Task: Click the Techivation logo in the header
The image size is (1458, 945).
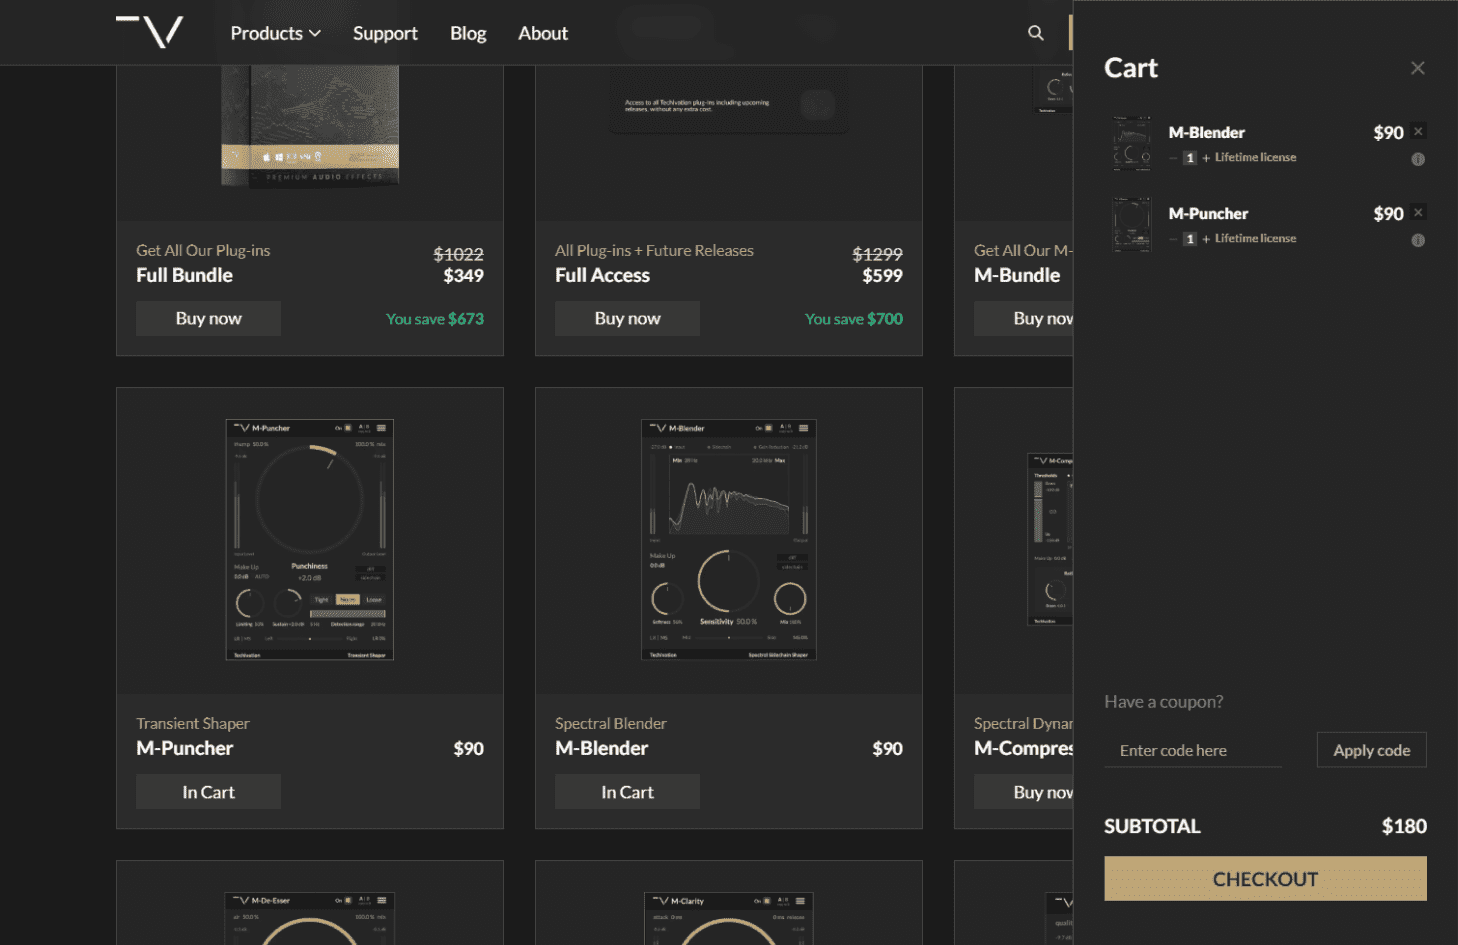Action: tap(150, 32)
